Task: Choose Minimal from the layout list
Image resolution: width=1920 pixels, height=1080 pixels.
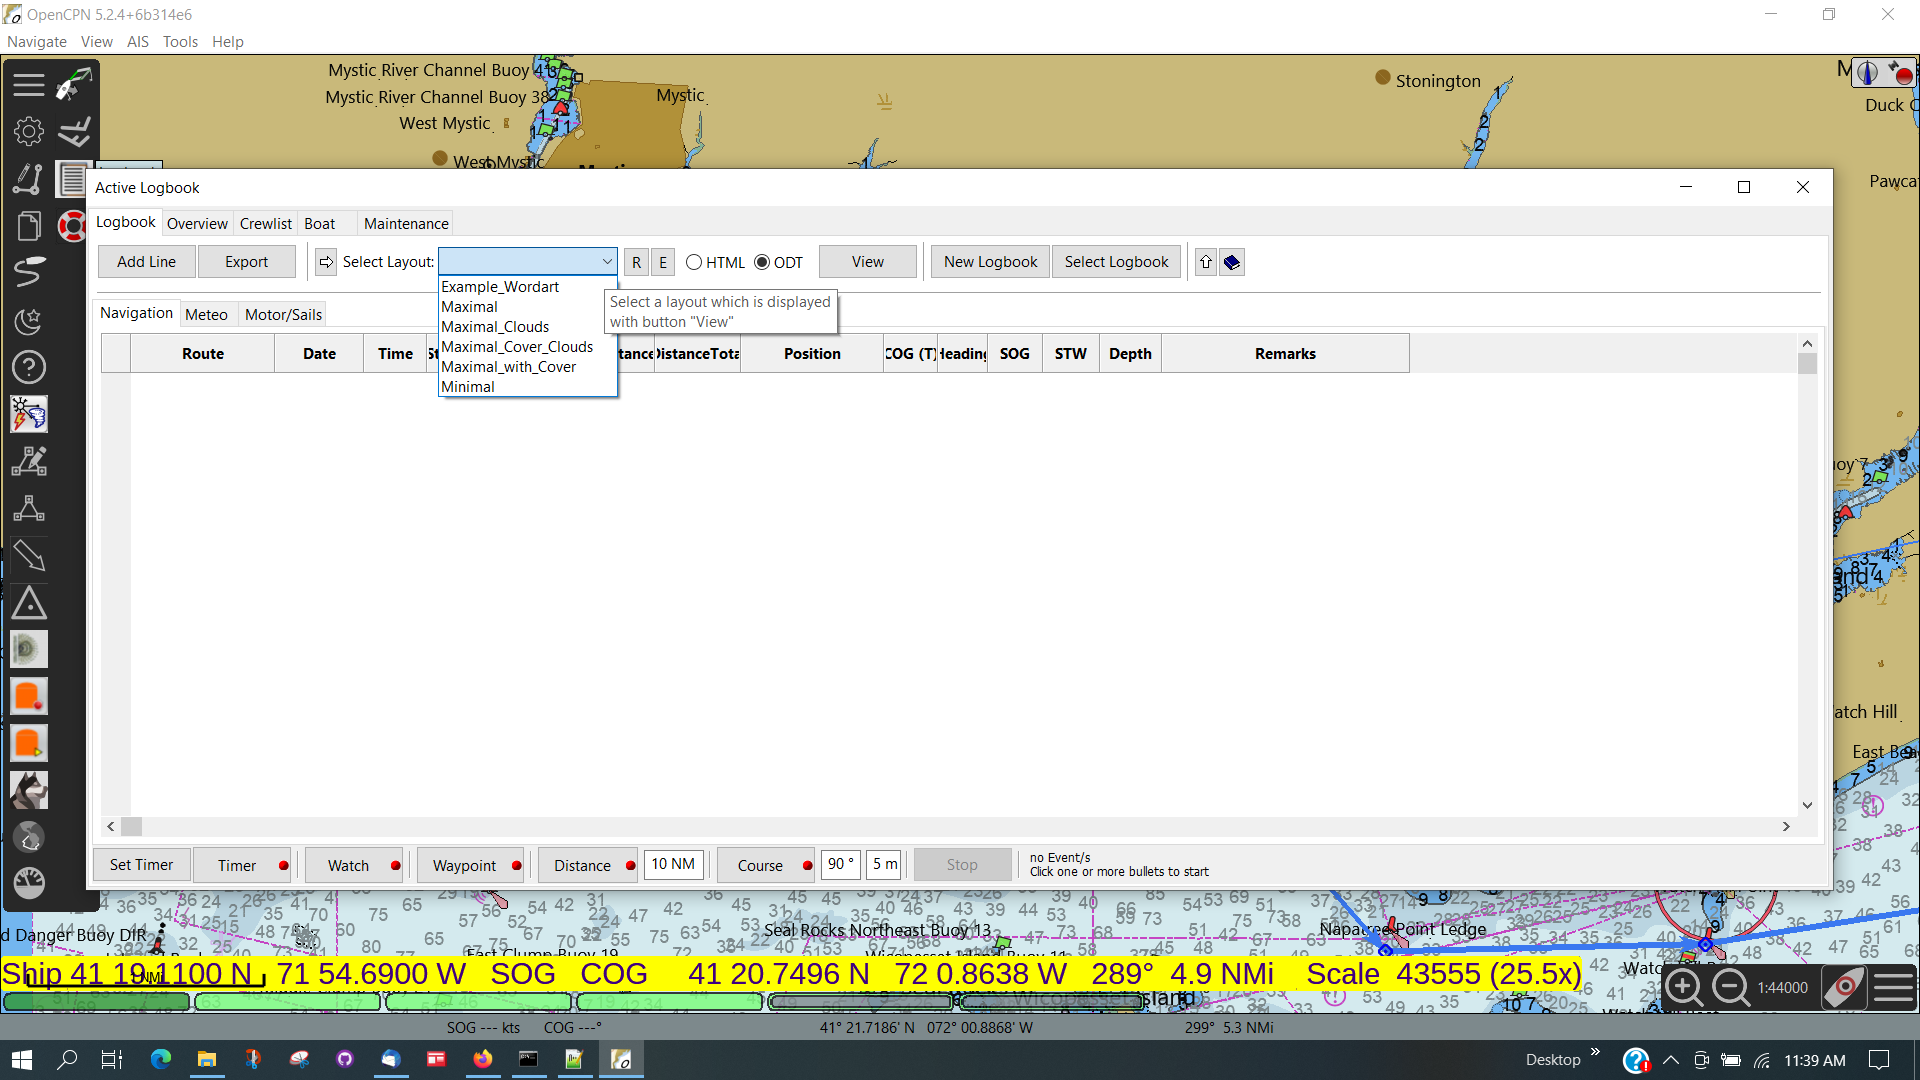Action: [467, 387]
